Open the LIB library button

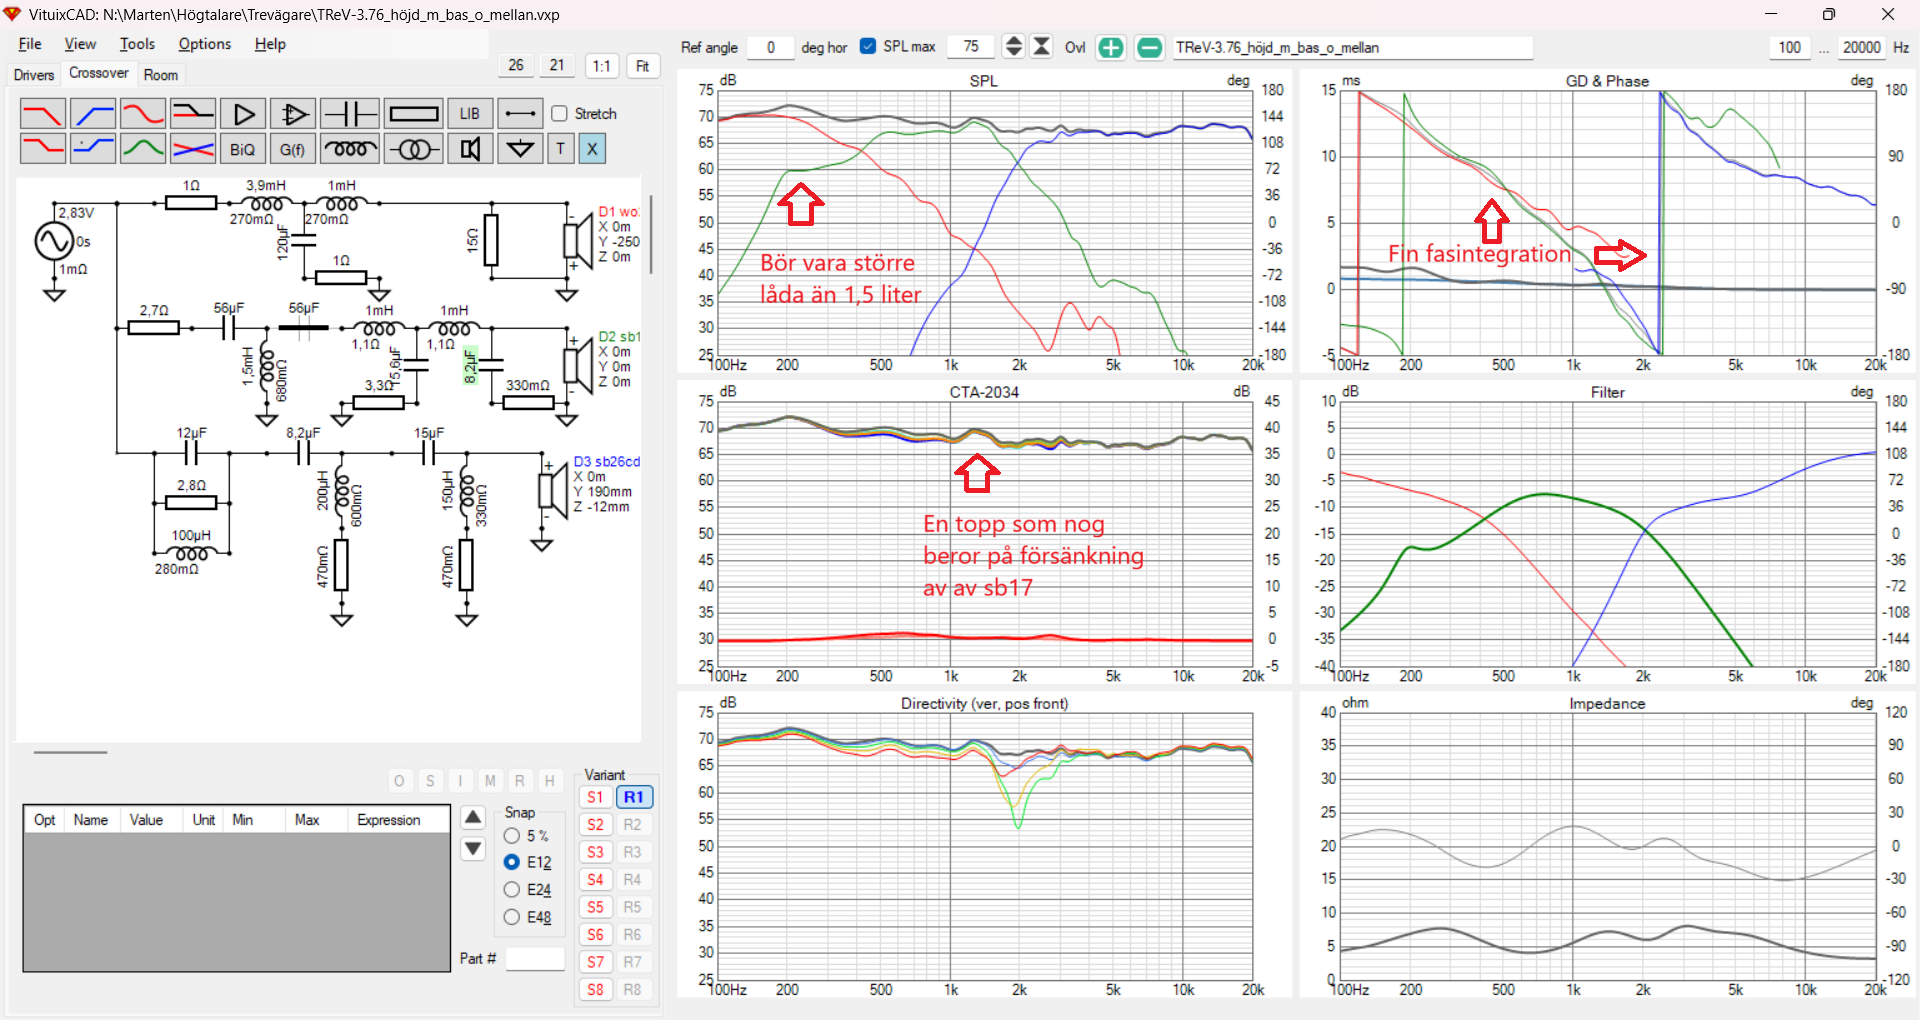coord(469,114)
